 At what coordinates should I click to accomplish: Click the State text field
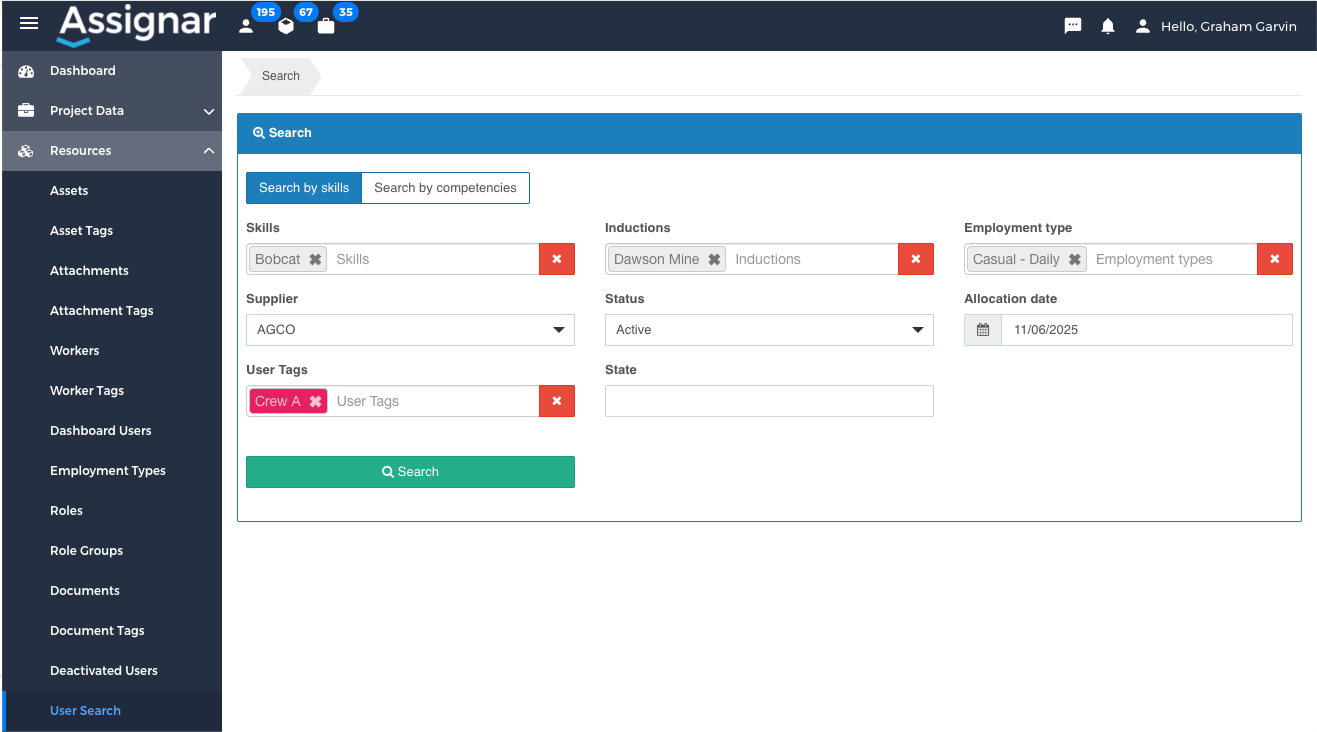point(769,401)
